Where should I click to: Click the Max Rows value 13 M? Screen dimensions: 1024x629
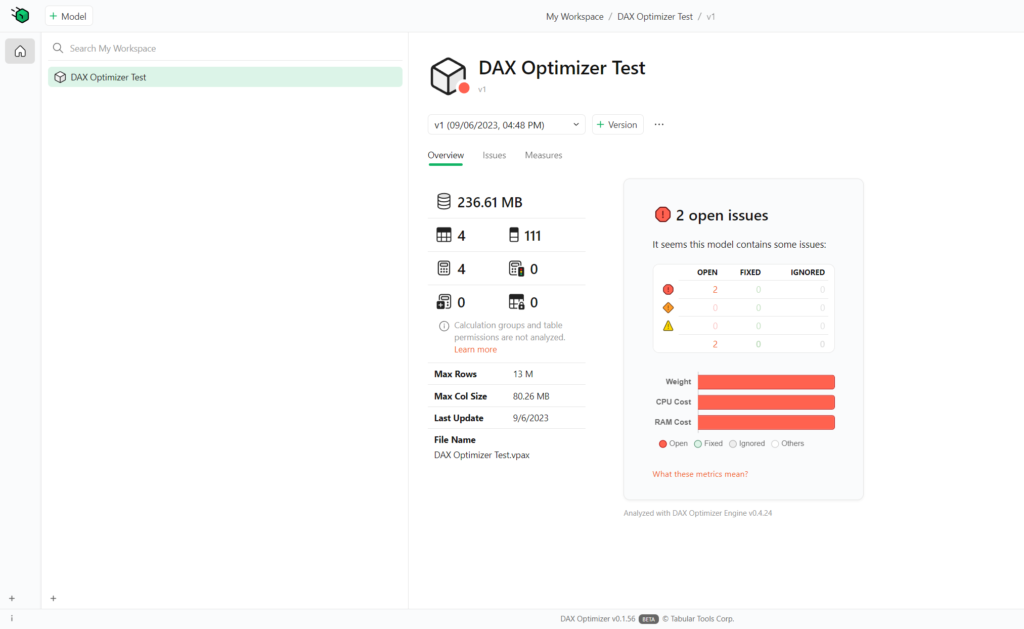[x=523, y=374]
